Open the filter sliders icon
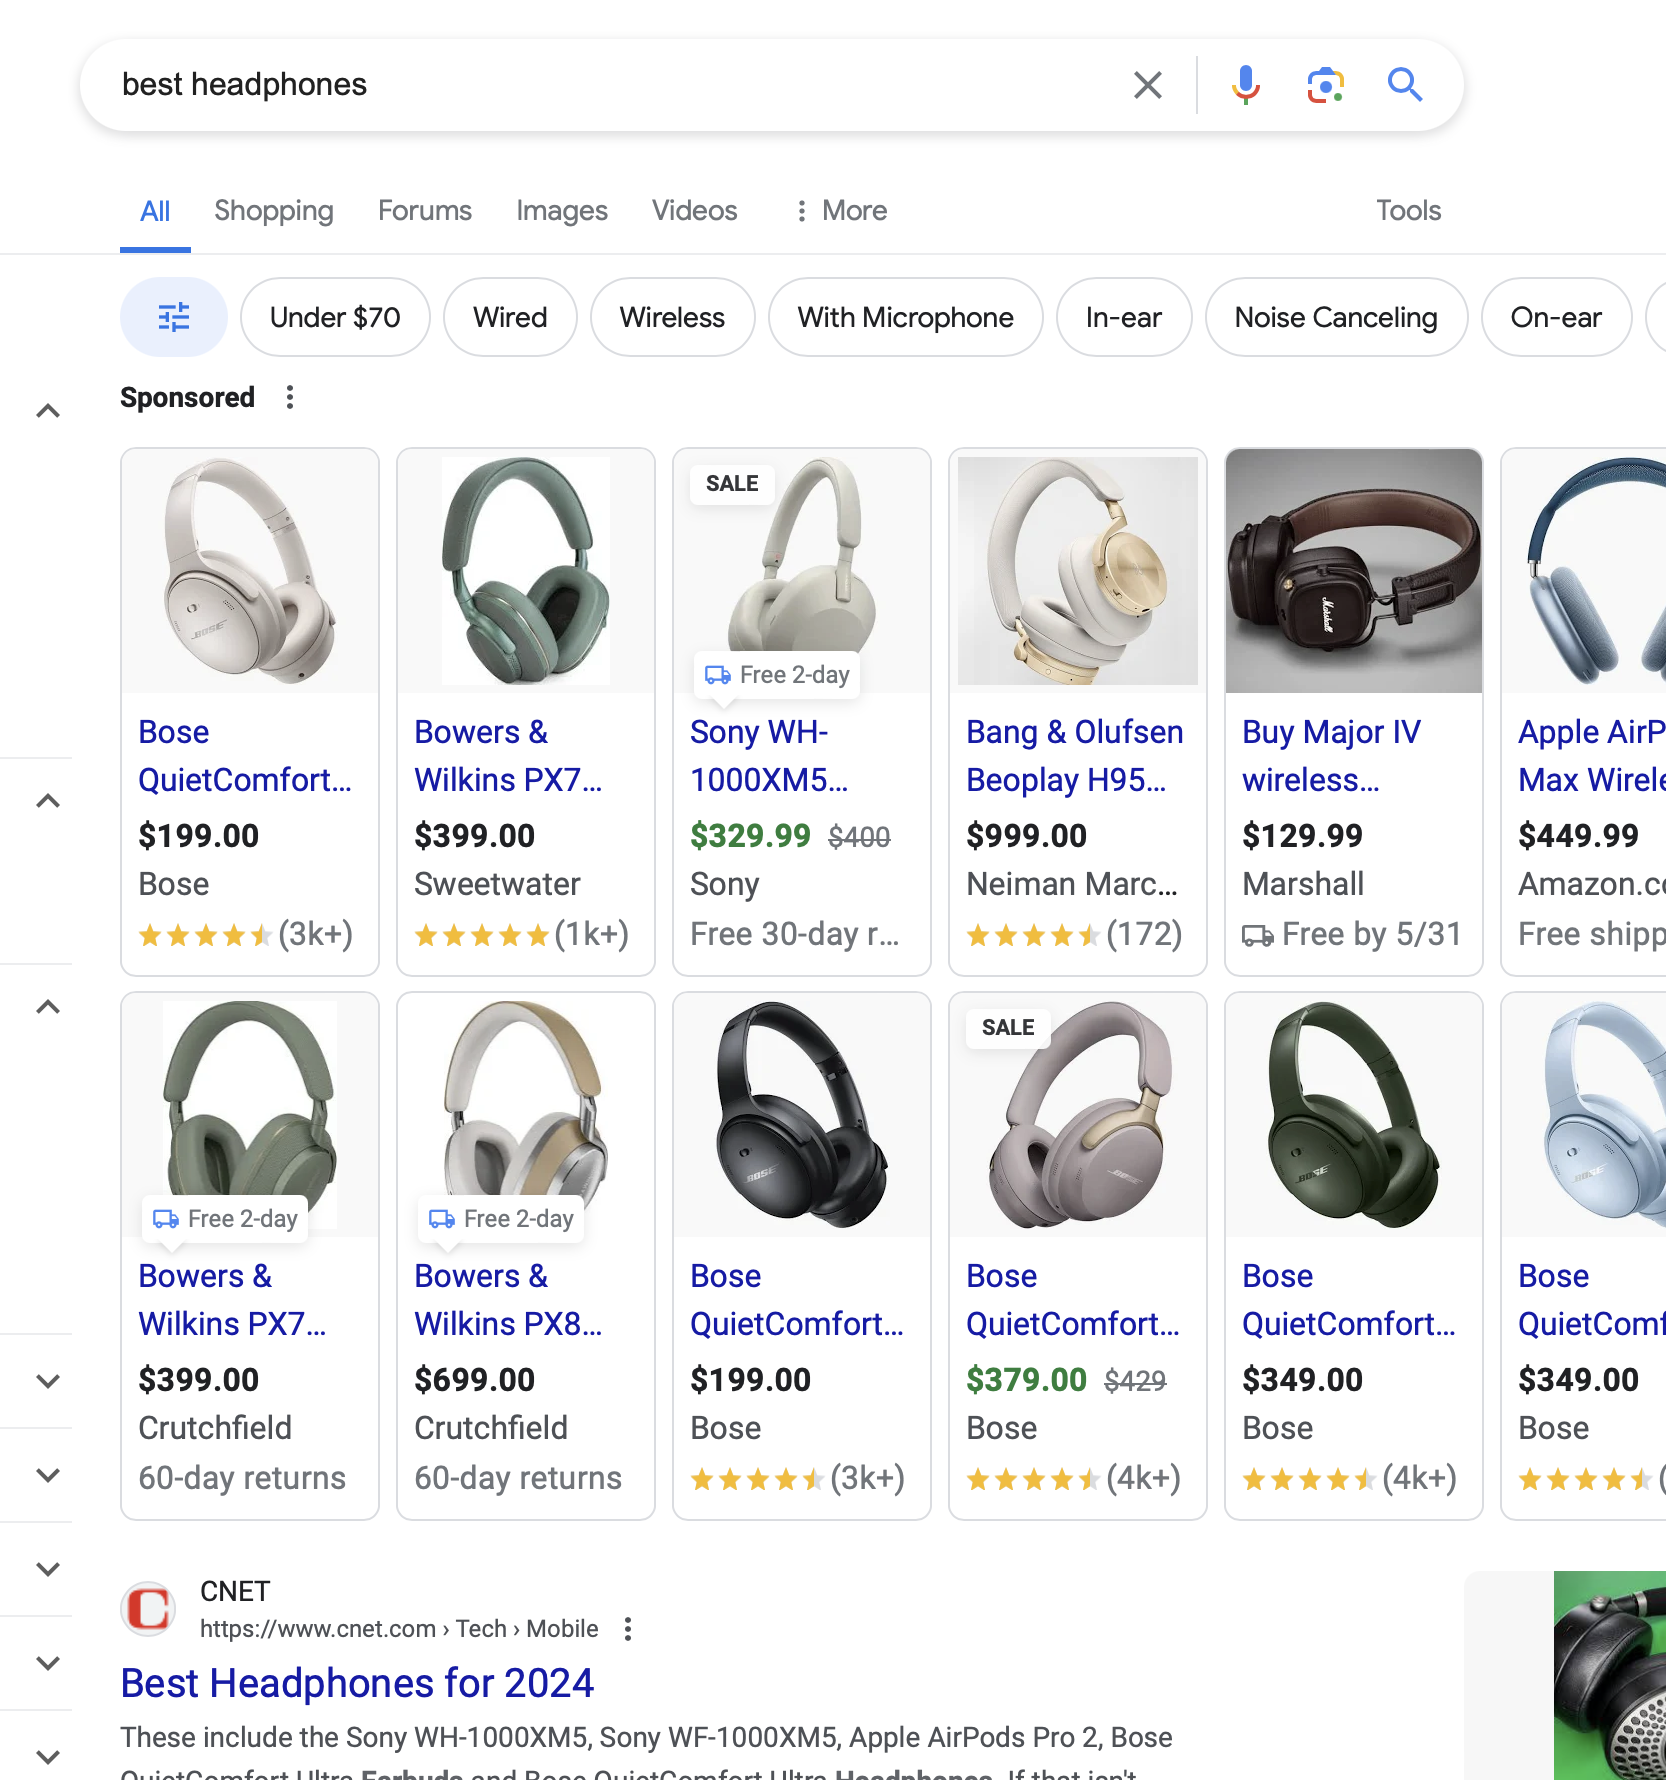1666x1780 pixels. pos(173,317)
